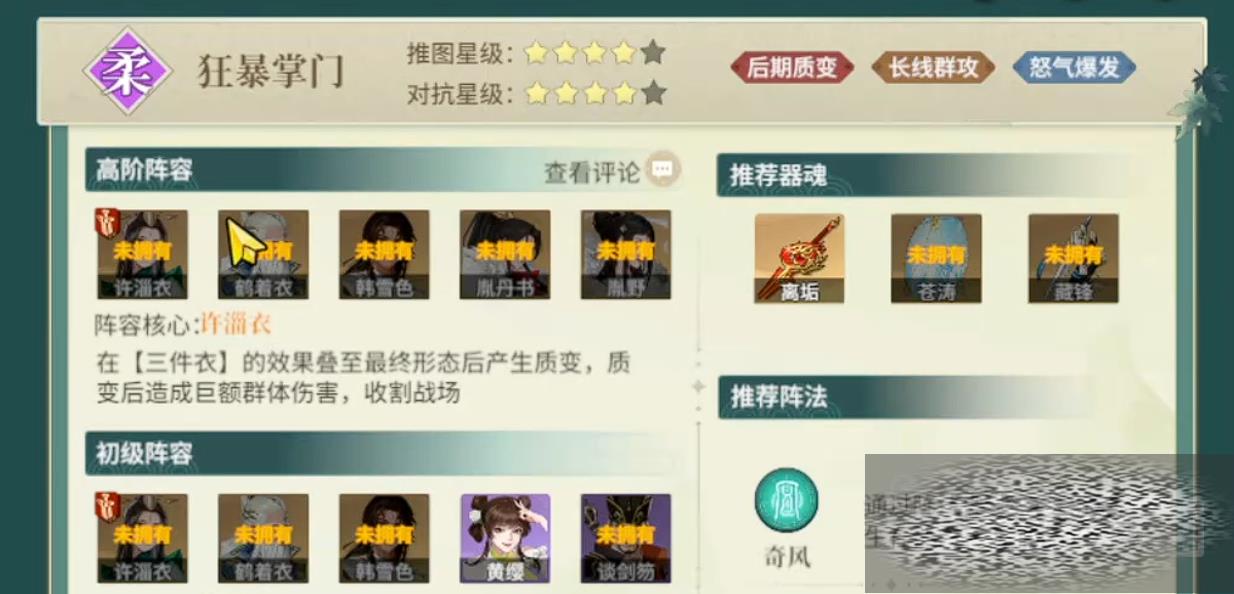
Task: Open the 苍涛 weapon soul icon
Action: (x=936, y=258)
